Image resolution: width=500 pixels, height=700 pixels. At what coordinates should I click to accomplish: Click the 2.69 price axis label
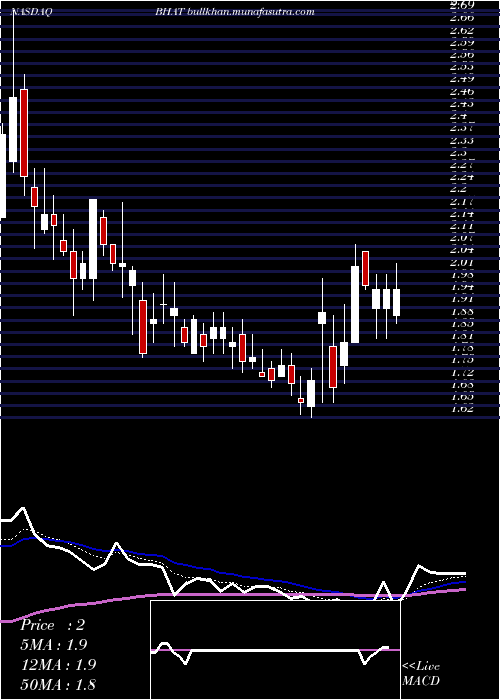coord(462,5)
